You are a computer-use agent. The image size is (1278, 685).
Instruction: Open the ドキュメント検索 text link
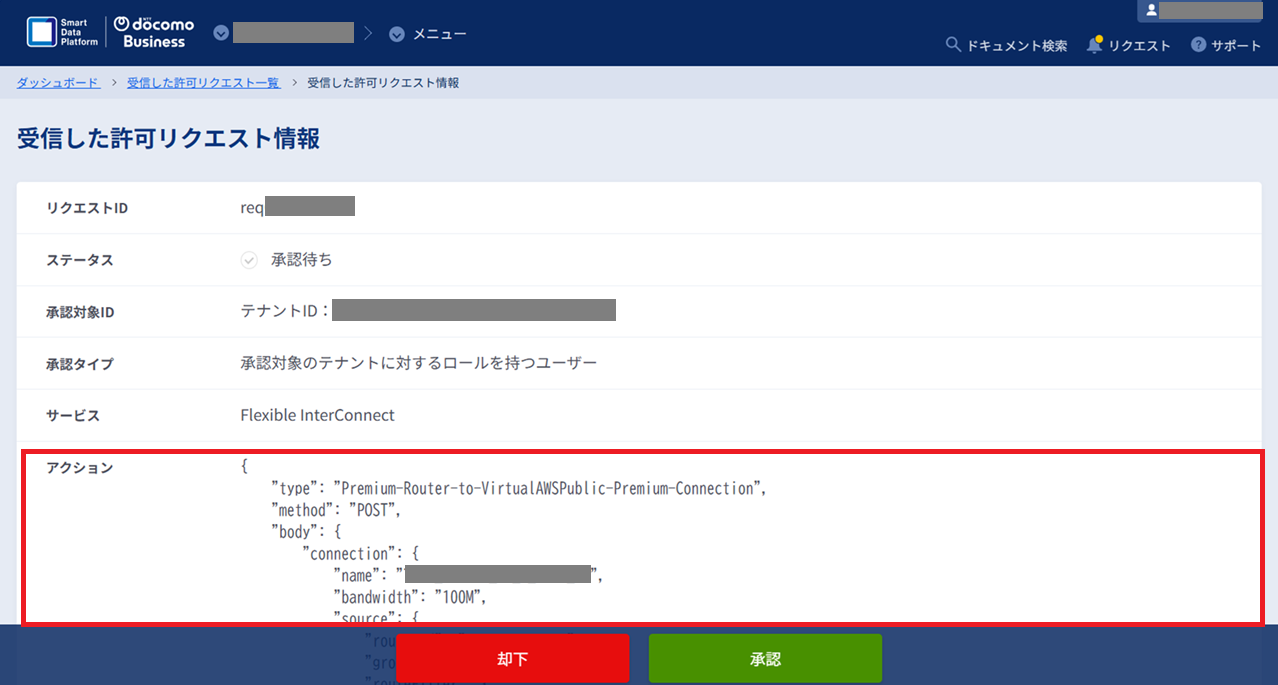[1016, 46]
